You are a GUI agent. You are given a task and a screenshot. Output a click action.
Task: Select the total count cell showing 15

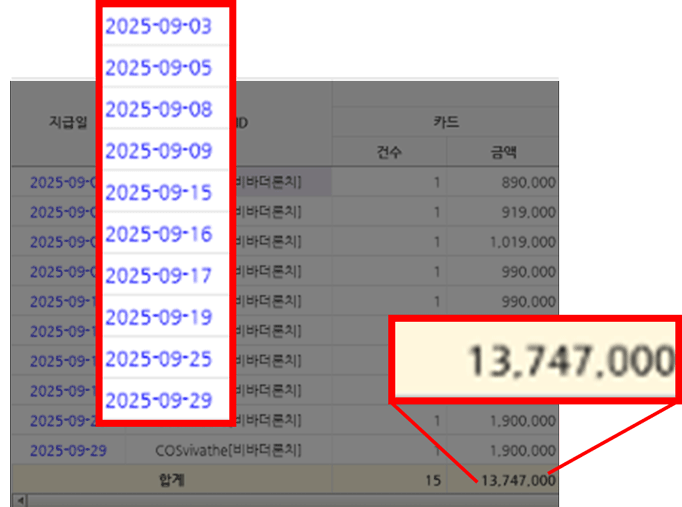432,480
